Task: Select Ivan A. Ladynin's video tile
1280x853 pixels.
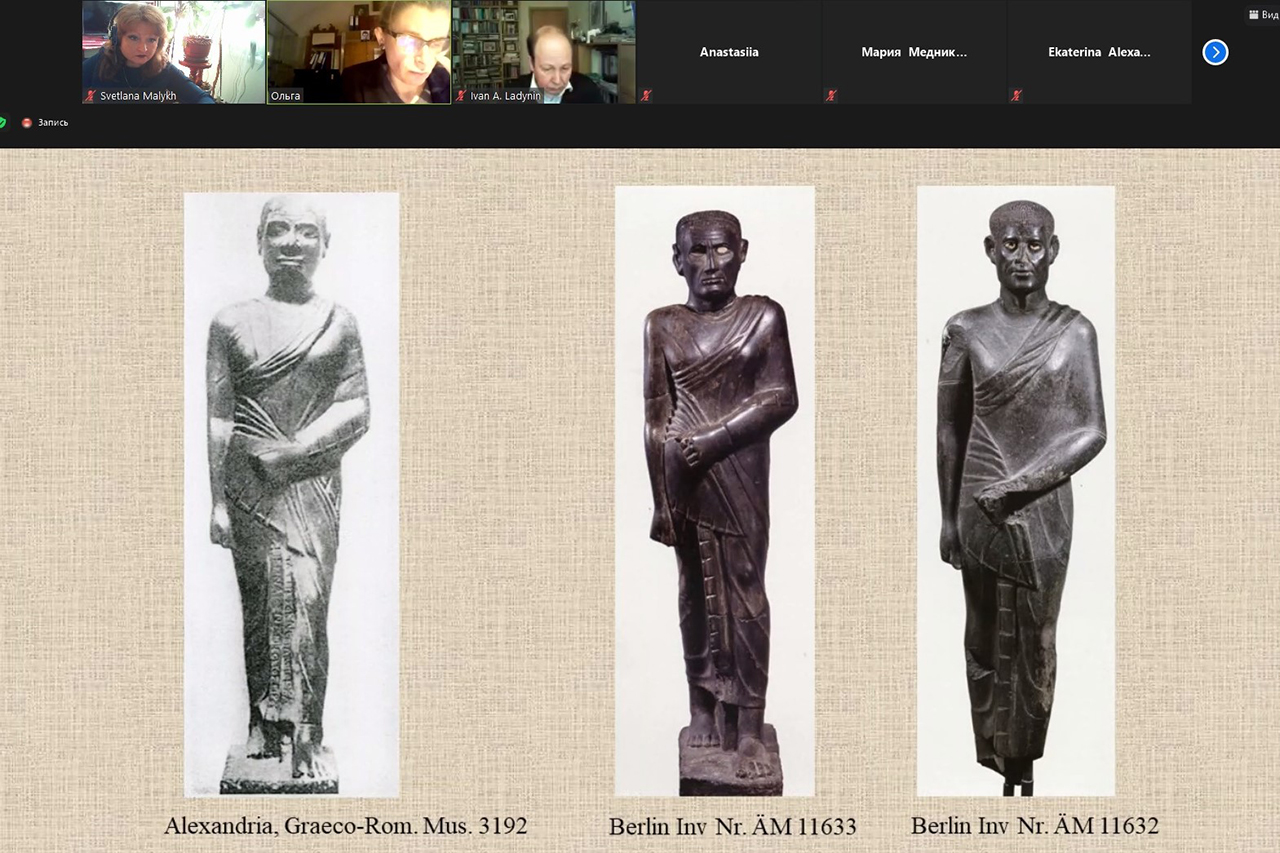Action: [543, 52]
